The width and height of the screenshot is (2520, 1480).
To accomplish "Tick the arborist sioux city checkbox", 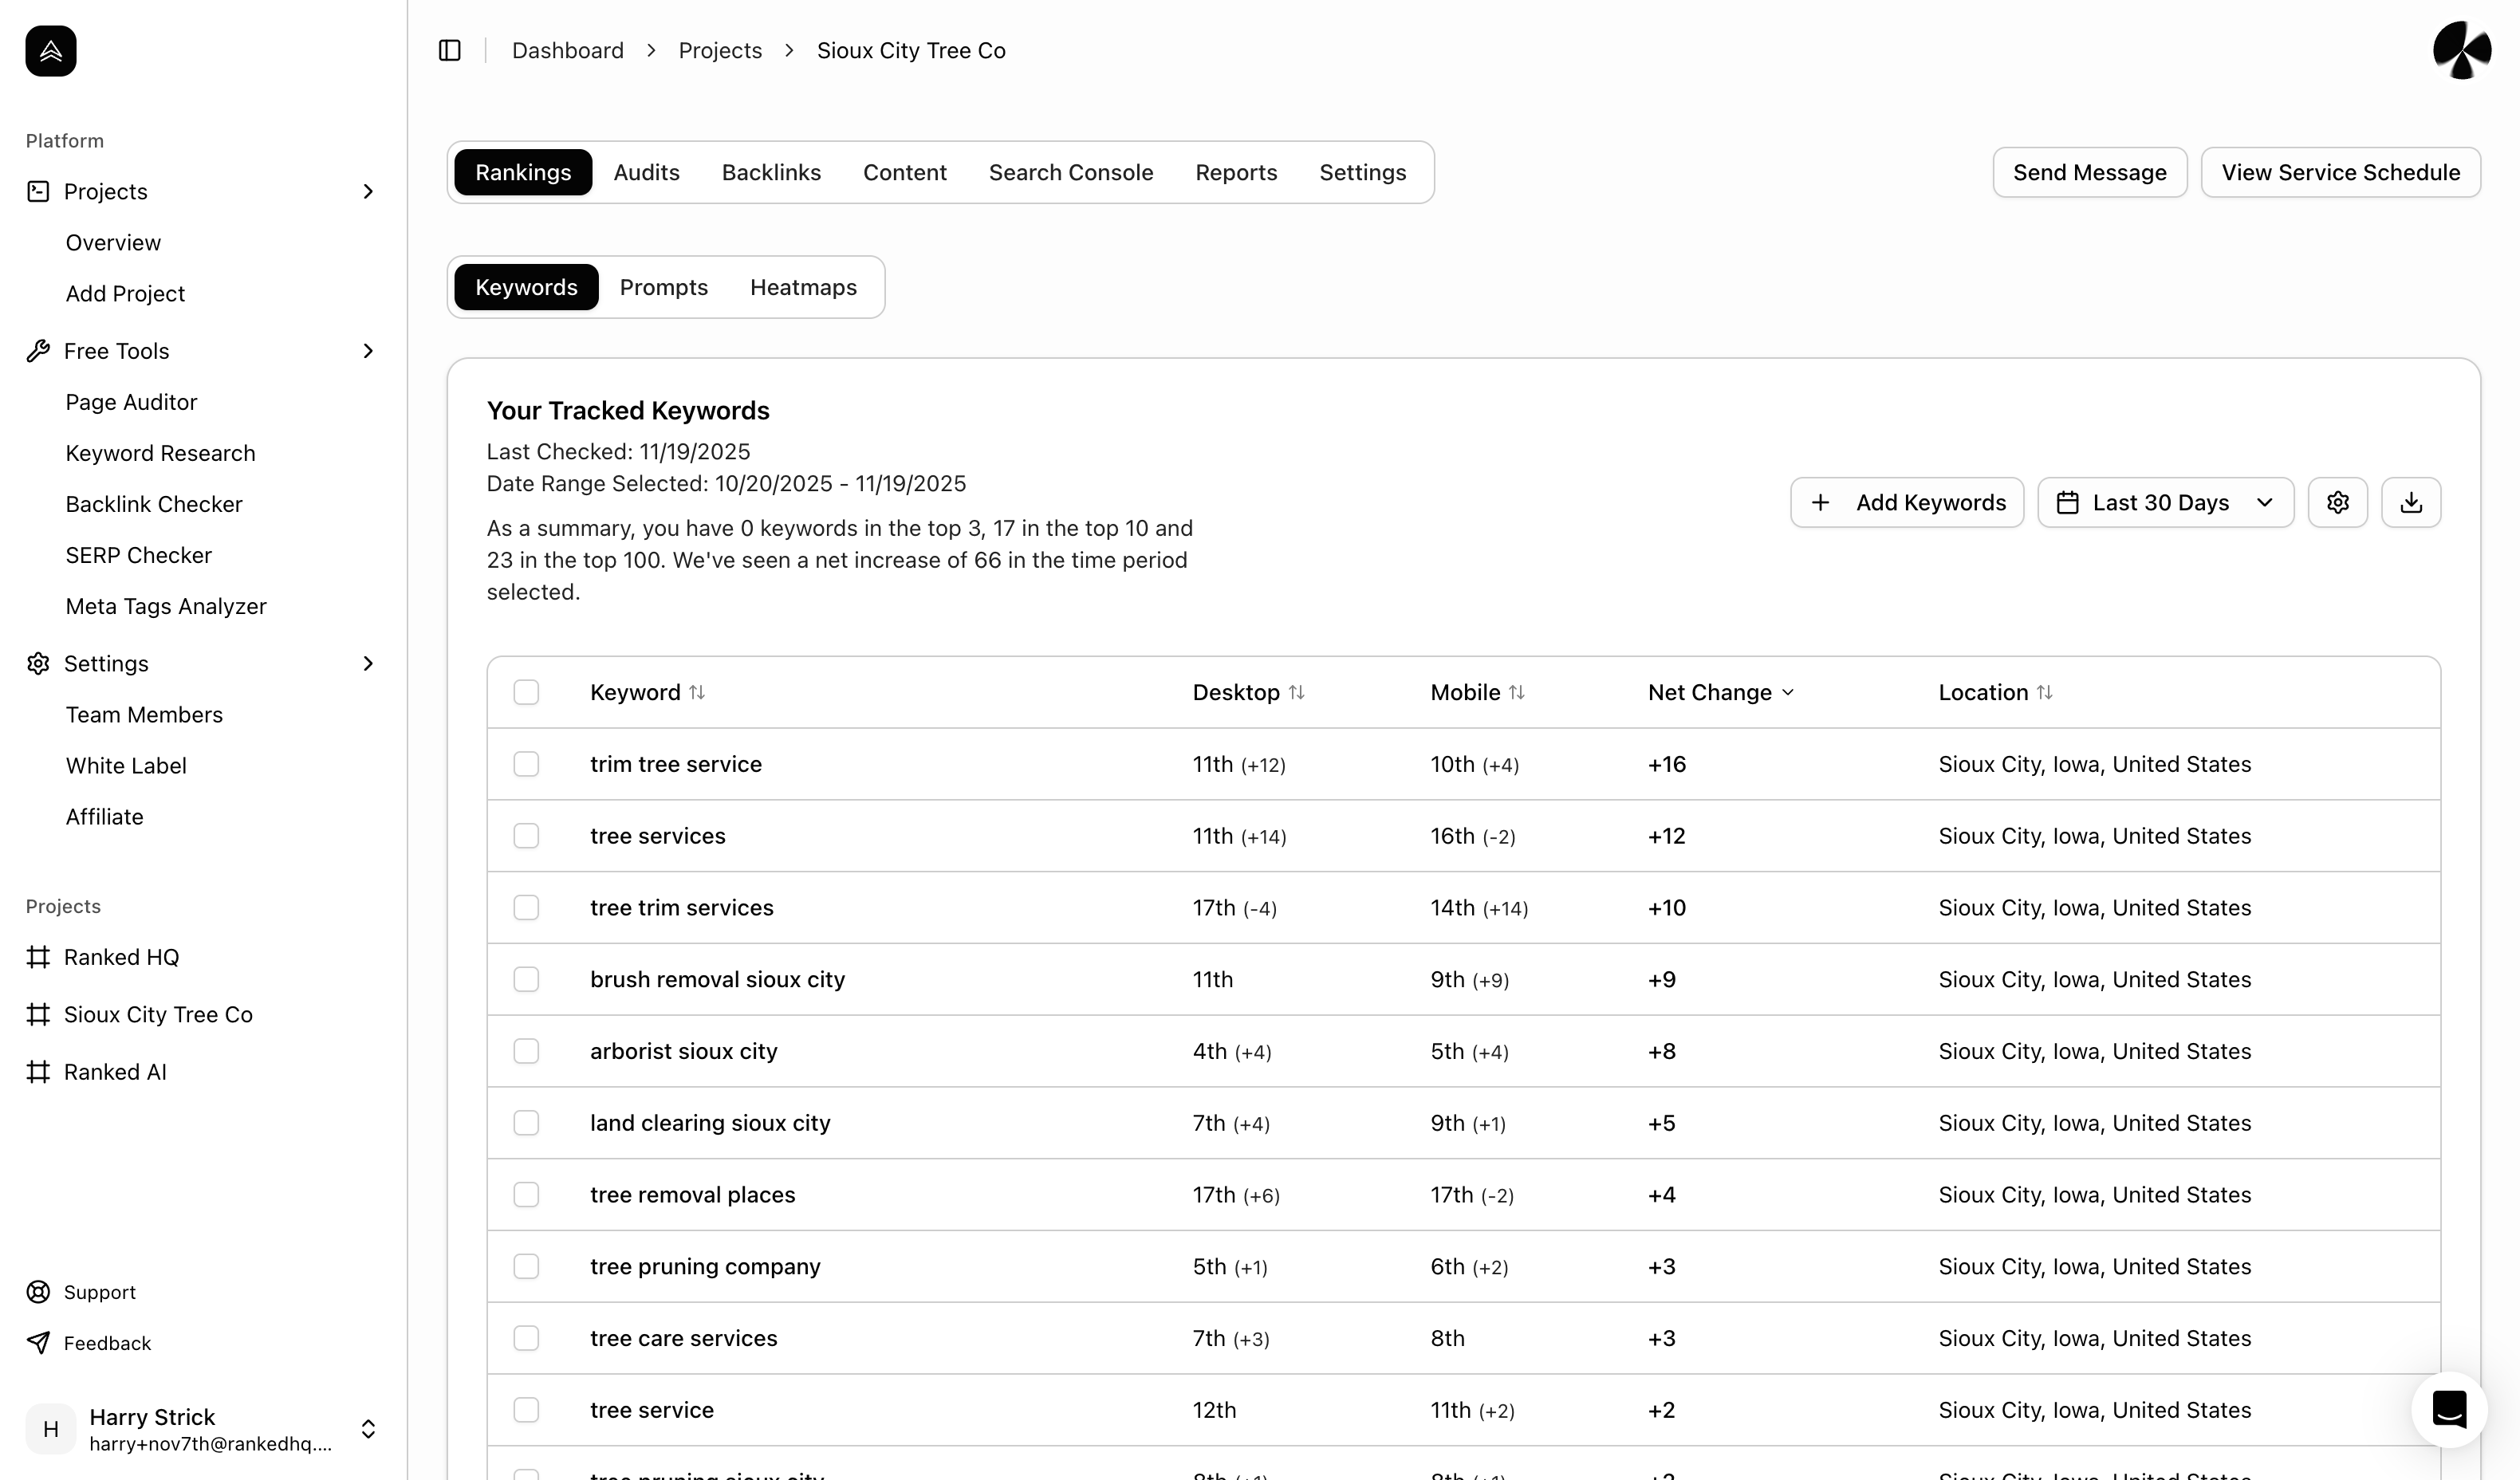I will coord(526,1051).
